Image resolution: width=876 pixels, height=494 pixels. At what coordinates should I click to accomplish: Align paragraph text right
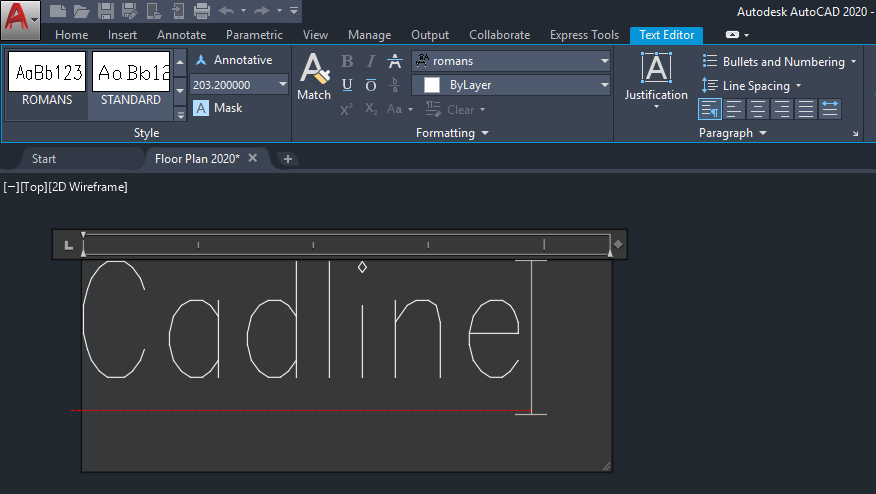click(782, 110)
